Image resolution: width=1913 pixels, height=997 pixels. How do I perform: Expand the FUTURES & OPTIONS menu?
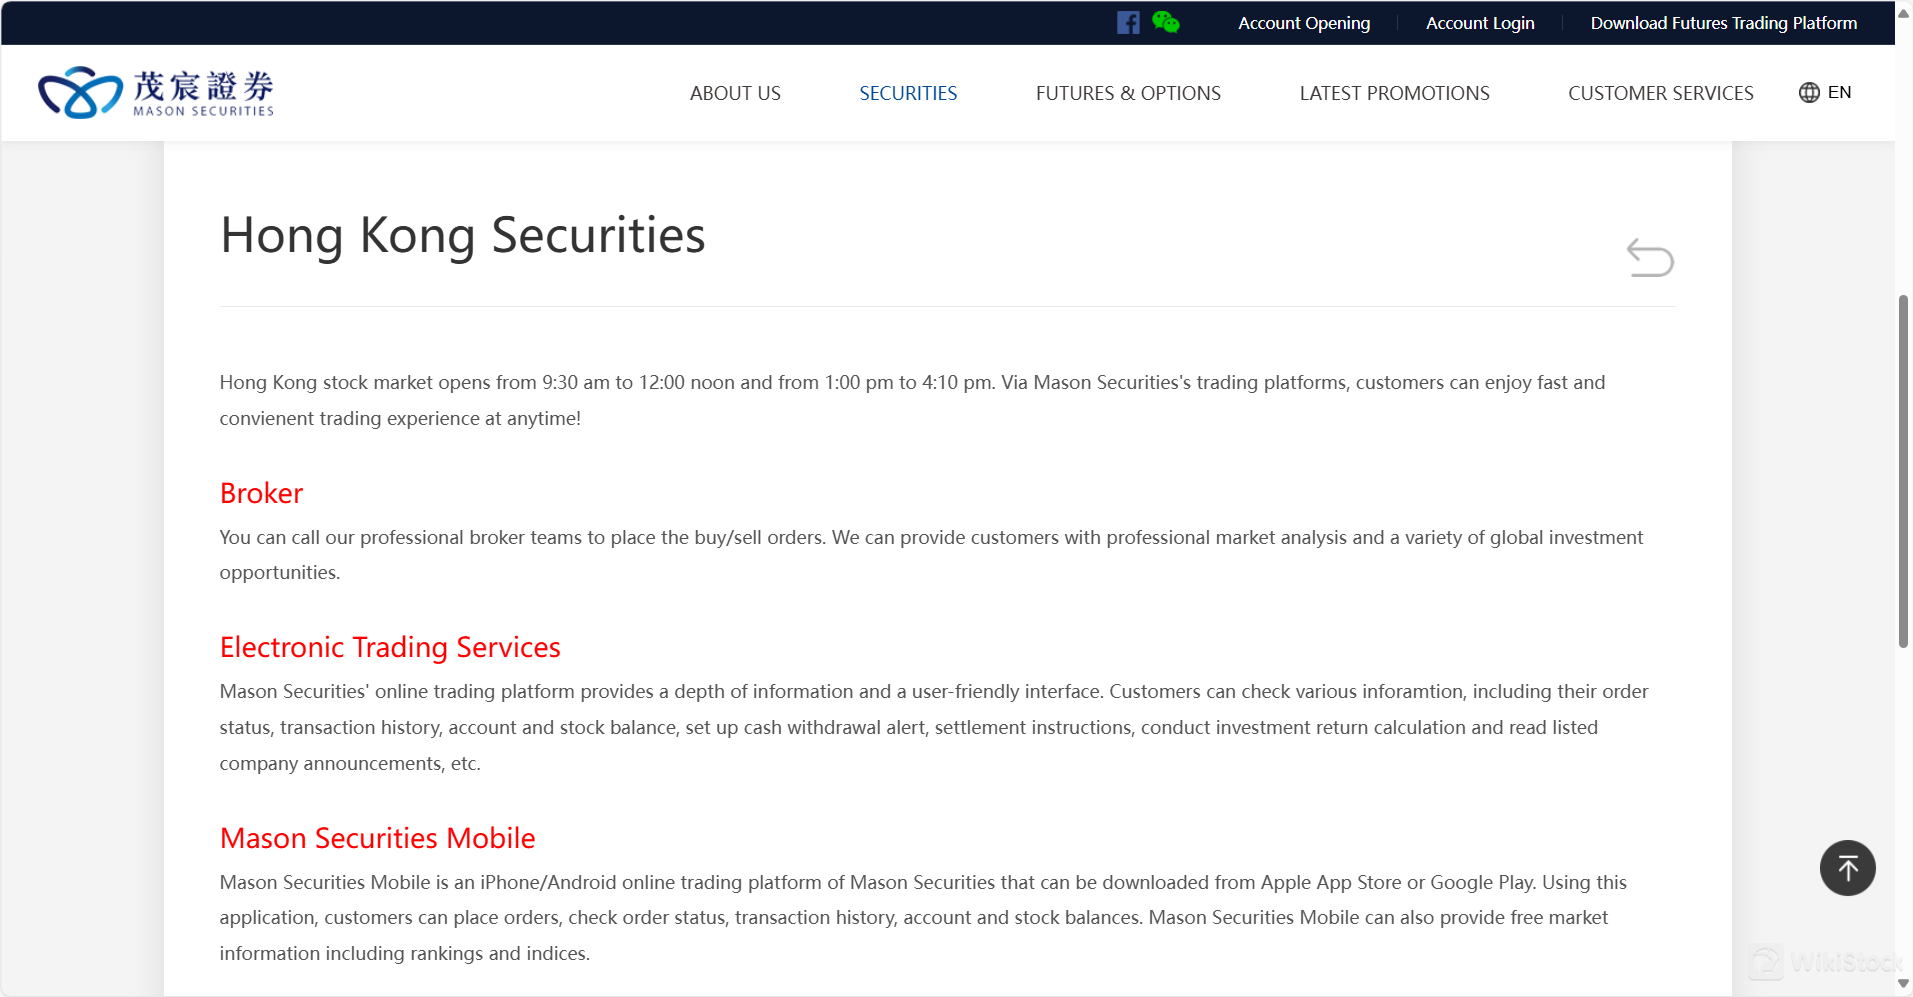tap(1128, 94)
